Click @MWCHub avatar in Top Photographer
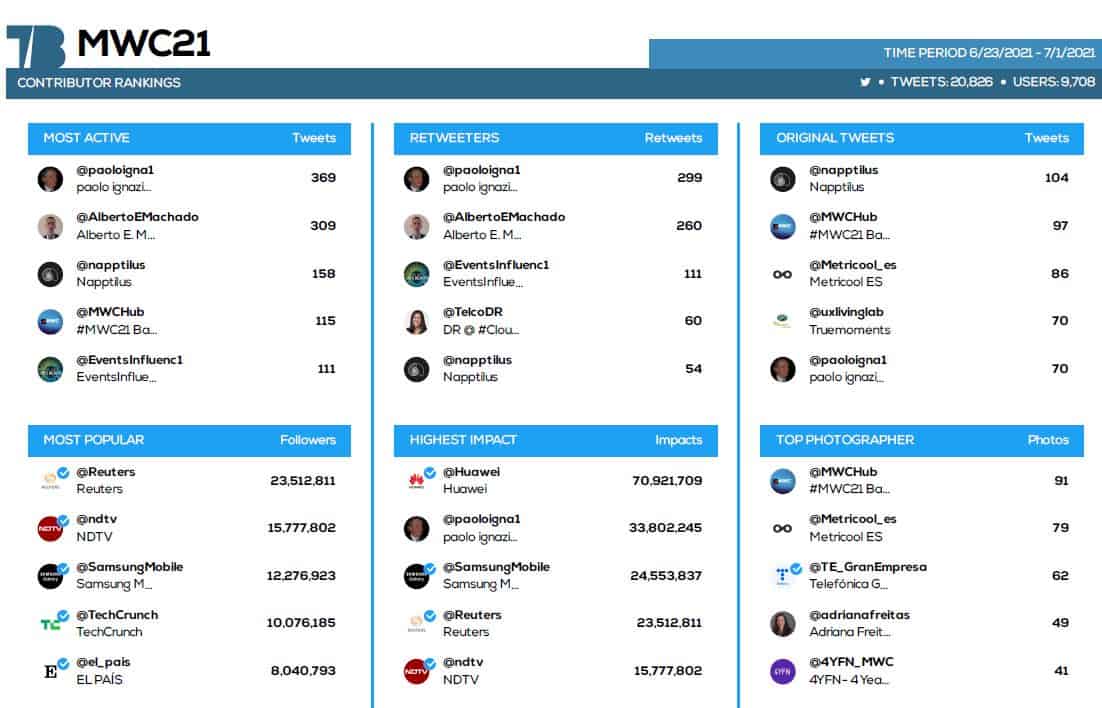Screen dimensions: 1102x708 (783, 481)
